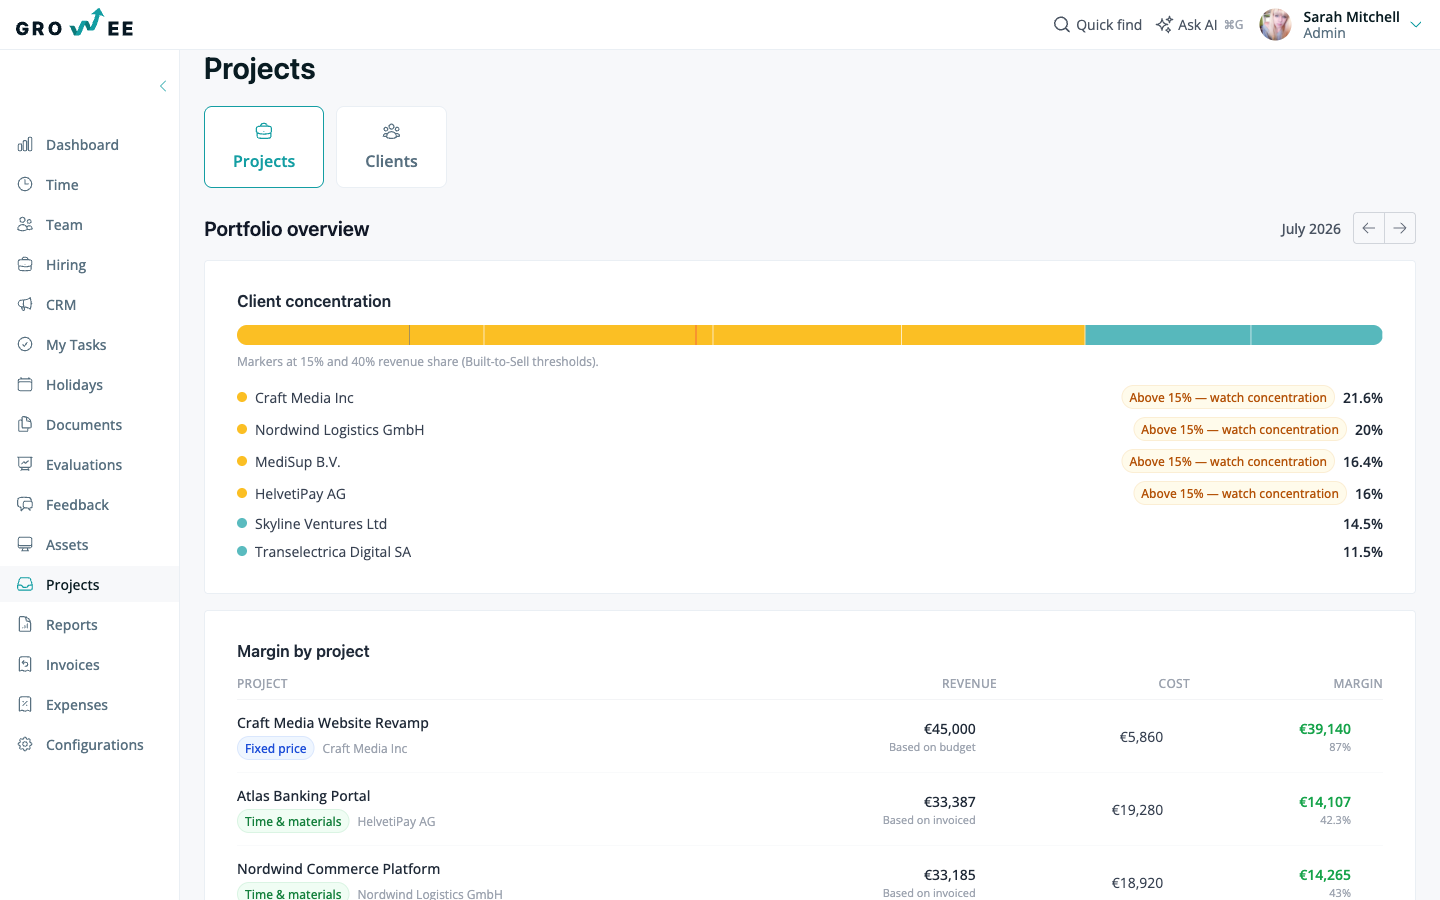The height and width of the screenshot is (900, 1440).
Task: Click the watch concentration badge for MediSup B.V.
Action: pyautogui.click(x=1228, y=462)
